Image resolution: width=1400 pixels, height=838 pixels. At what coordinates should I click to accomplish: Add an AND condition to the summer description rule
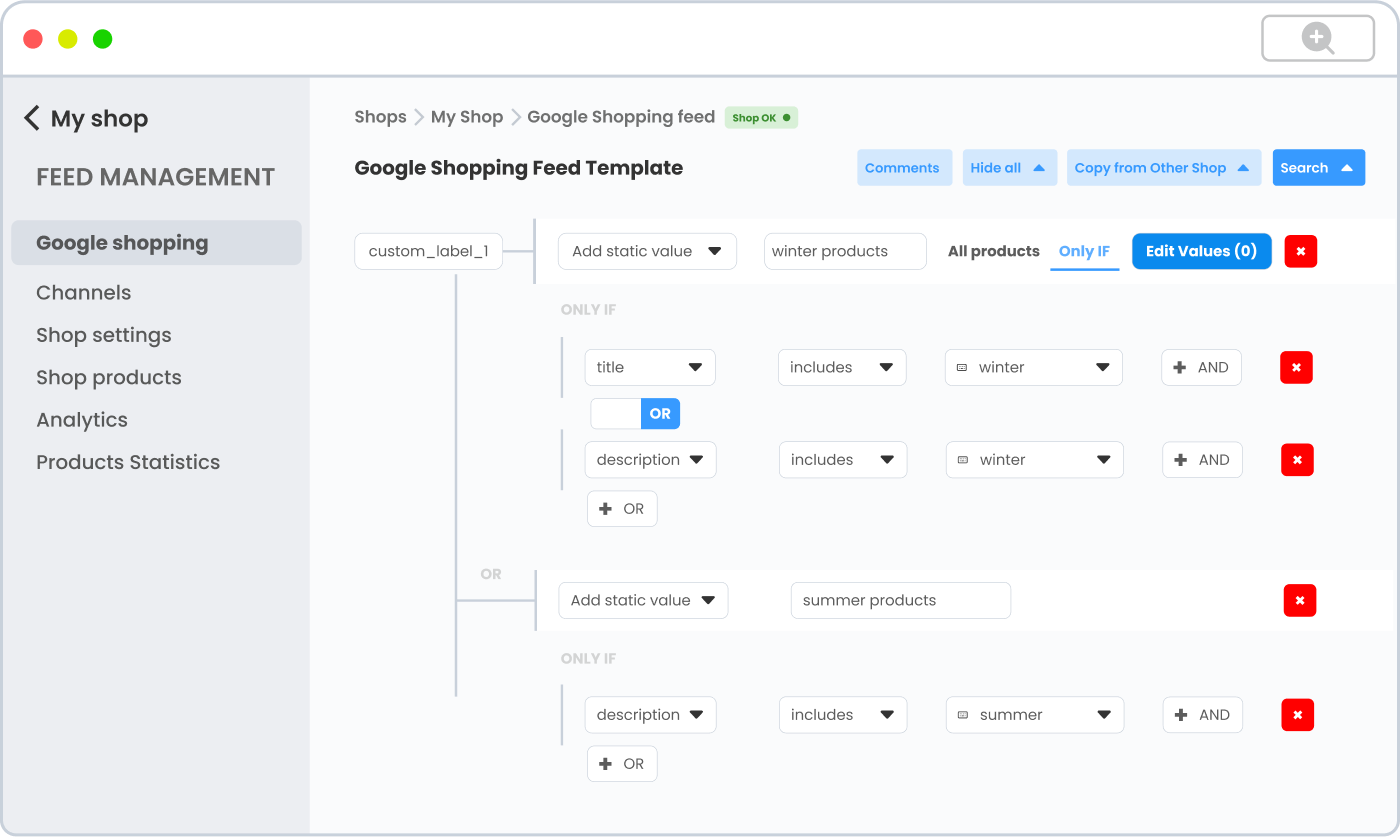1202,714
